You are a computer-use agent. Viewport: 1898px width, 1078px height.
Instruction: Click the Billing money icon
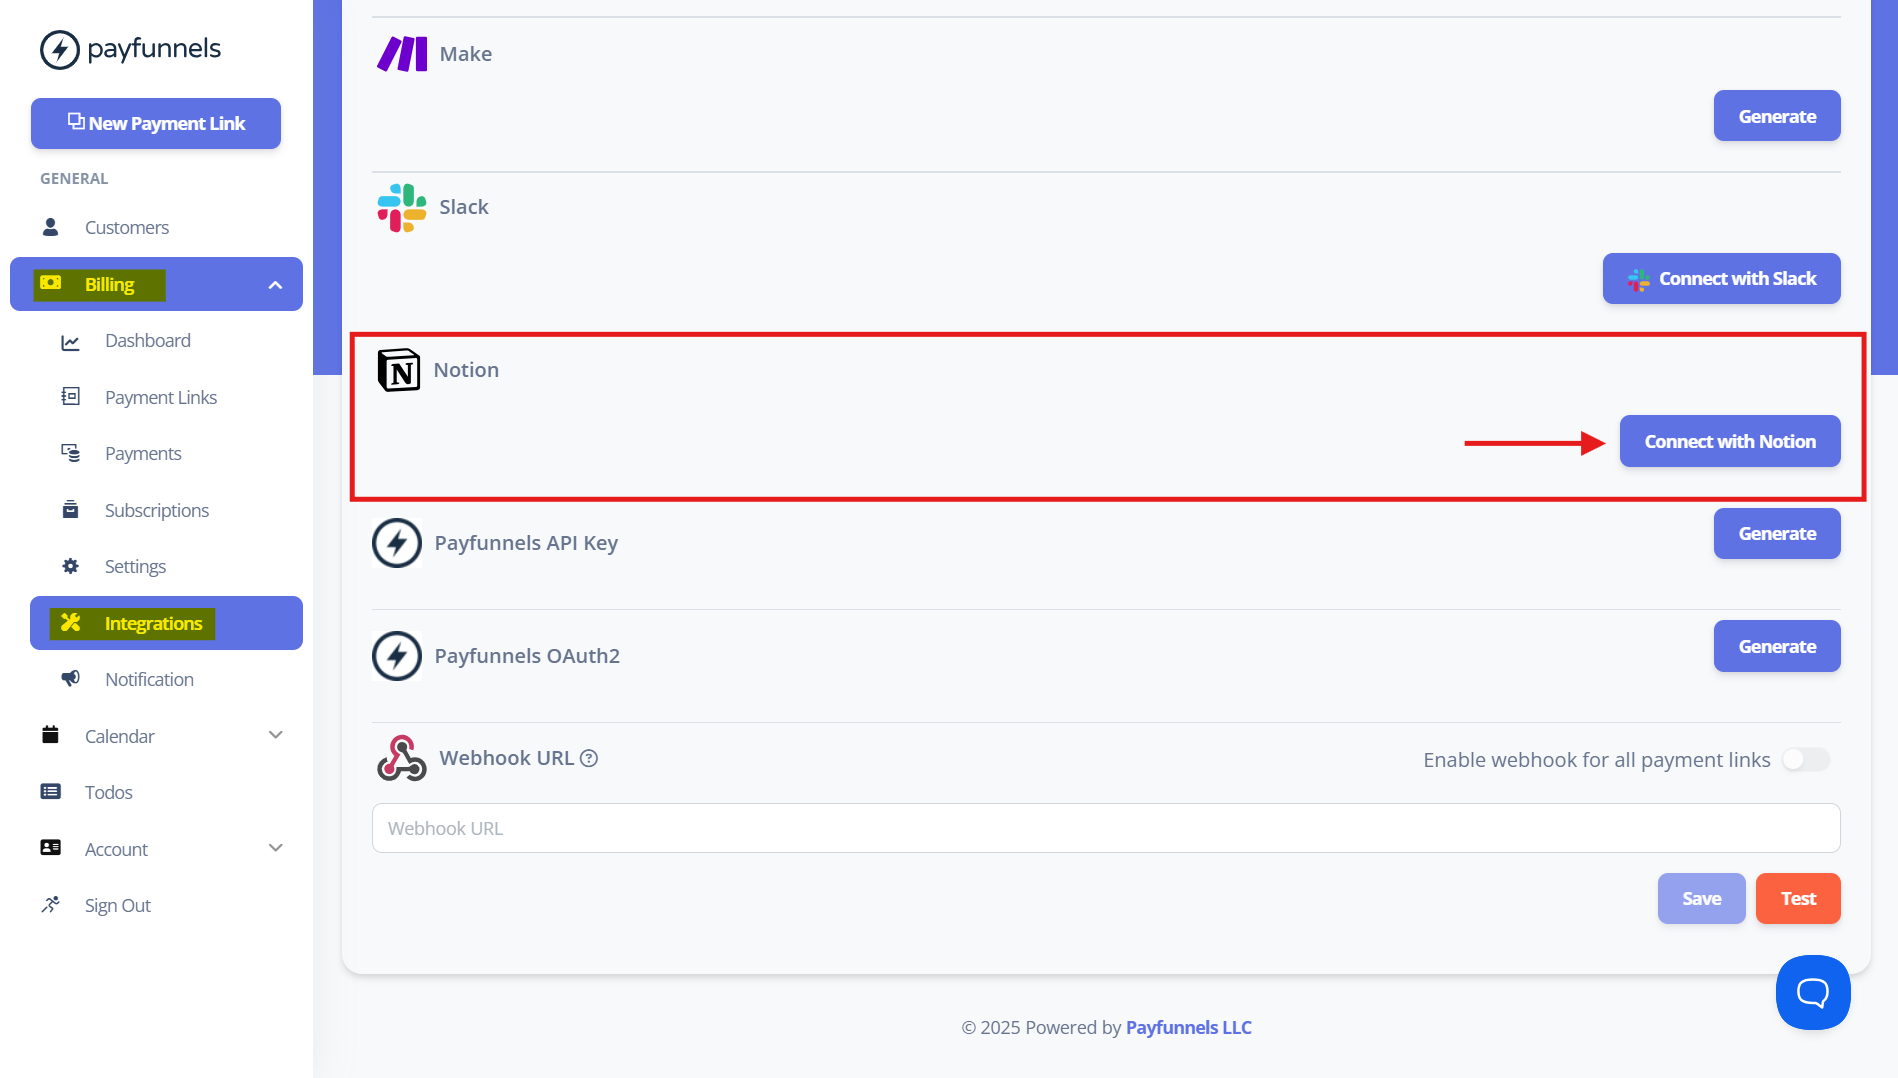(50, 283)
